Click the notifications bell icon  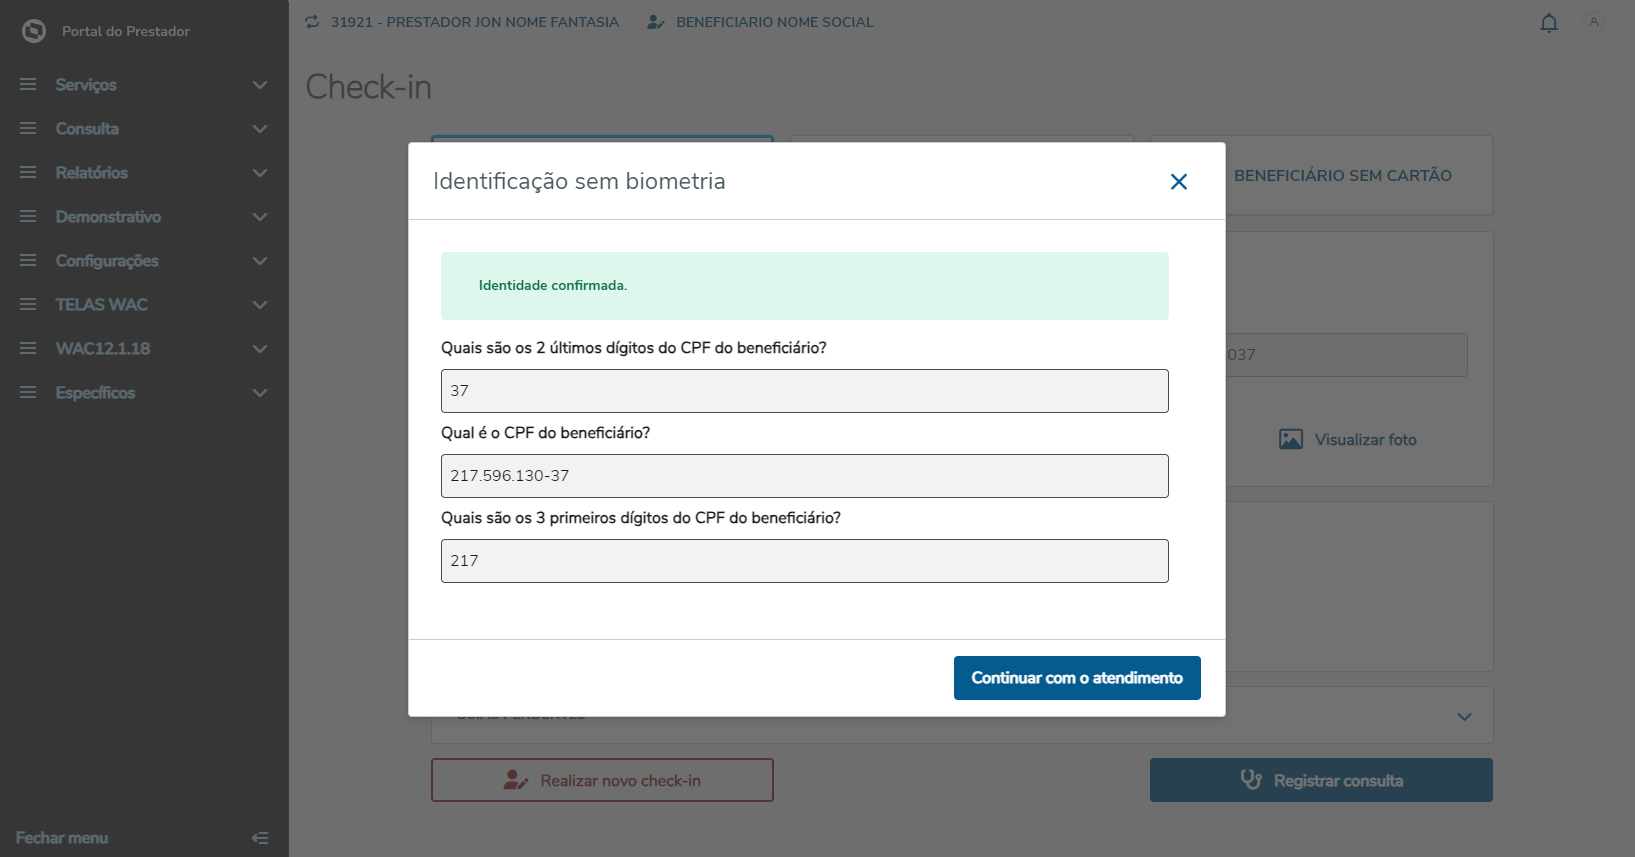[1549, 23]
